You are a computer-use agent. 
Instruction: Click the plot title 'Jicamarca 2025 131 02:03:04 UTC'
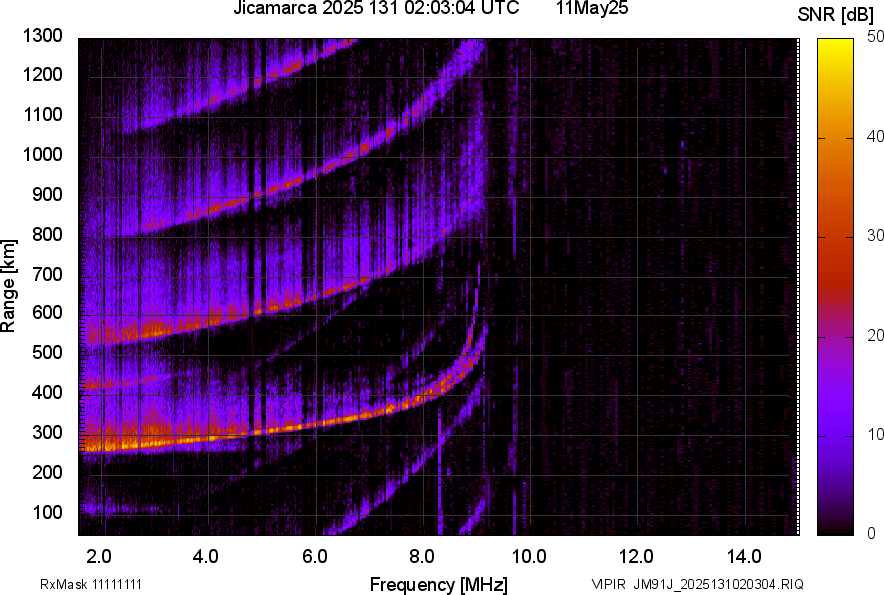coord(376,8)
